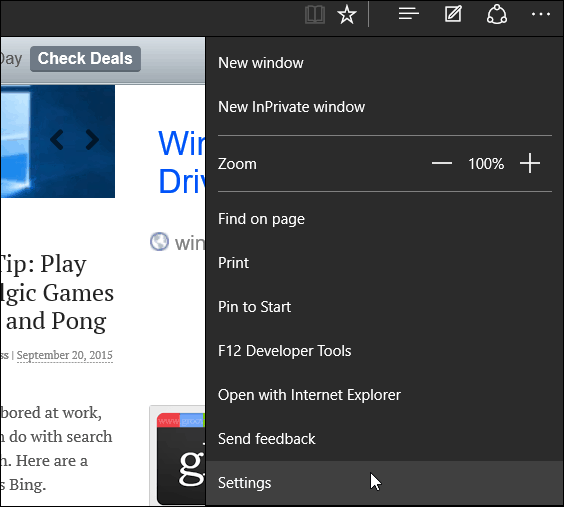The width and height of the screenshot is (564, 507).
Task: Open the Hub lines icon
Action: click(409, 14)
